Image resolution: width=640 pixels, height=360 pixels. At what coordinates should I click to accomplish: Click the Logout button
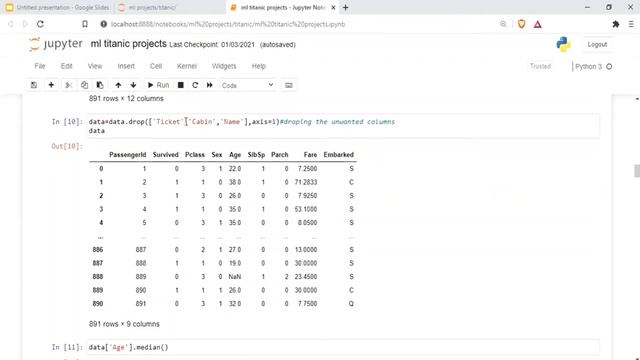tap(597, 44)
